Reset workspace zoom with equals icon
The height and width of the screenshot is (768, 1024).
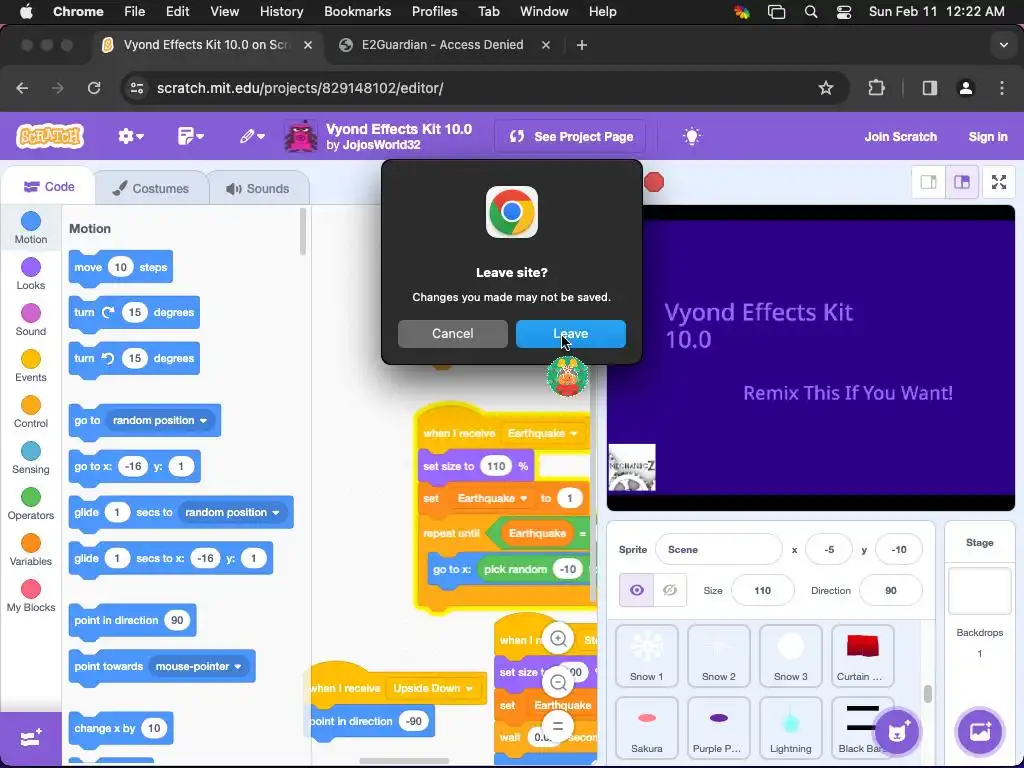(x=558, y=726)
